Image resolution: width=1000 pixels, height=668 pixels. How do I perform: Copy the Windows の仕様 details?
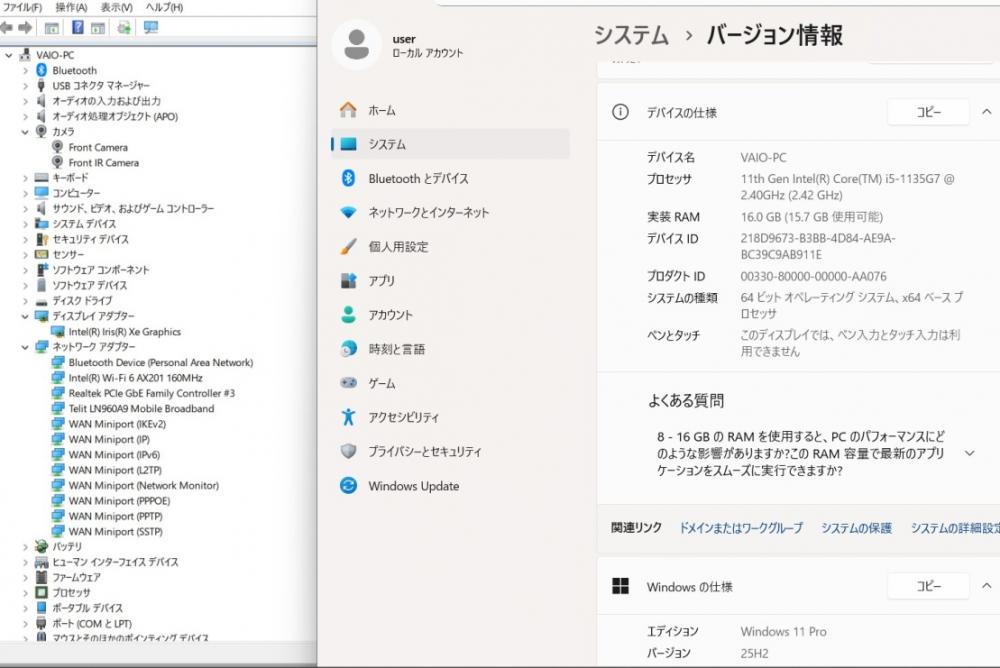928,586
